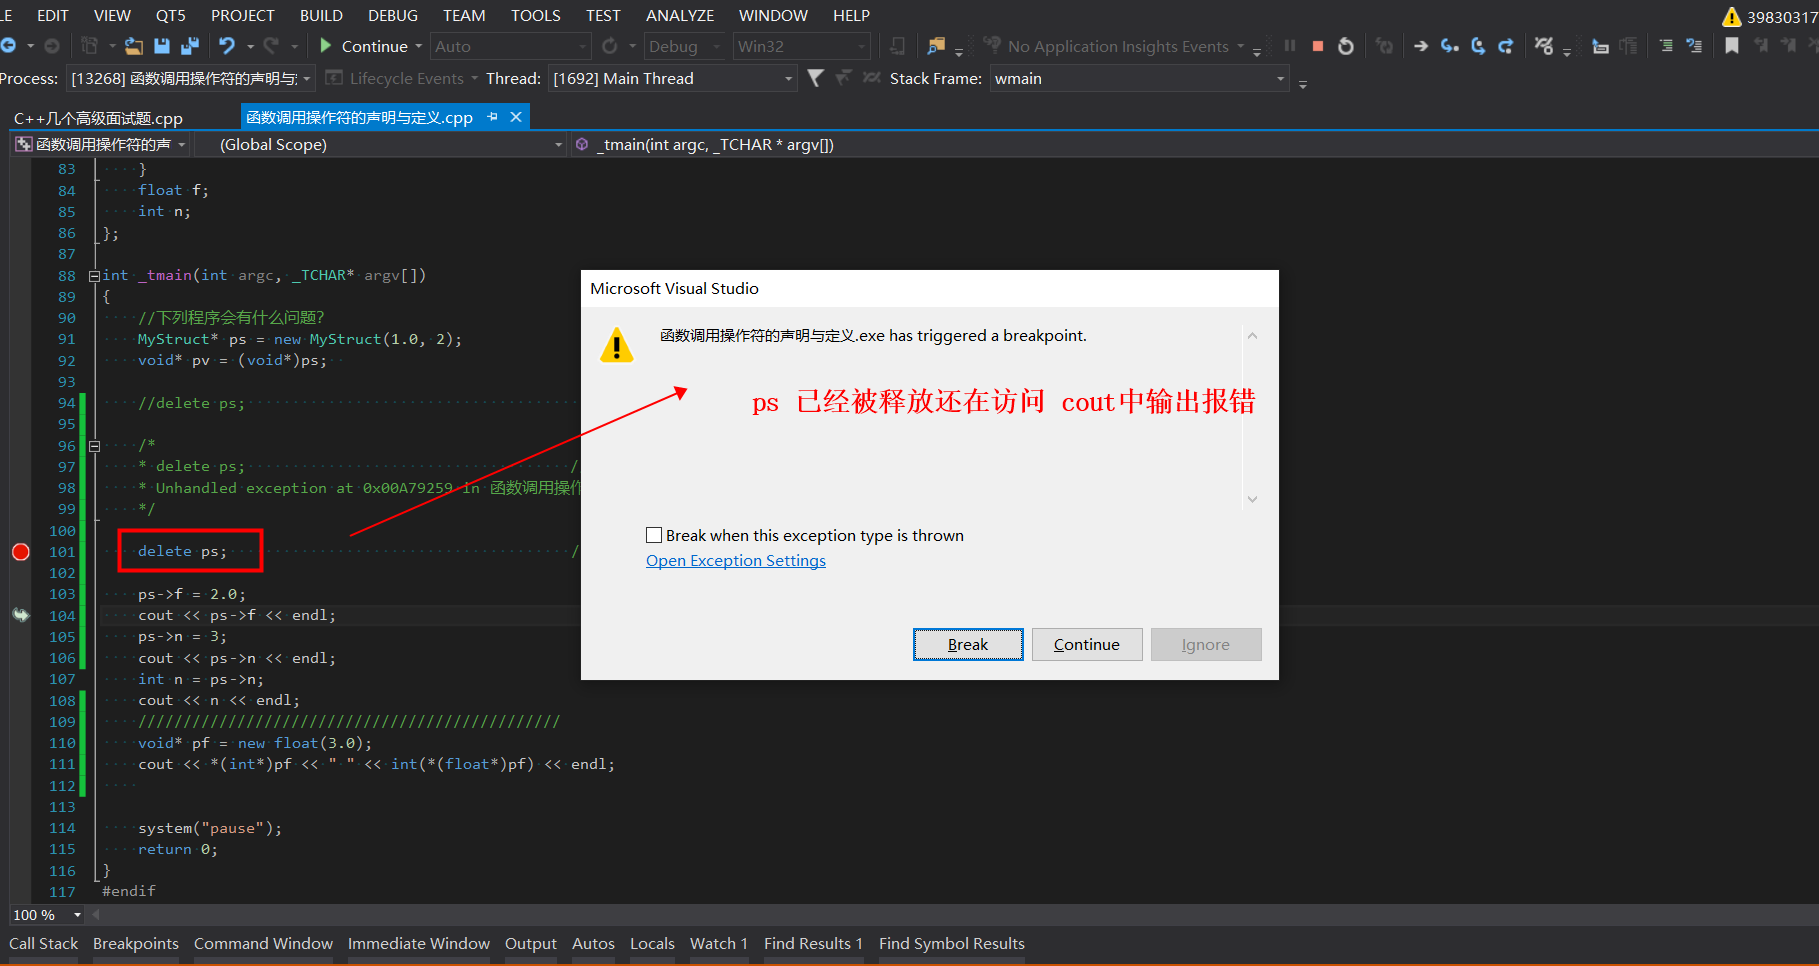
Task: Close the 函数调用操作符的声明与定义.cpp tab
Action: (x=516, y=117)
